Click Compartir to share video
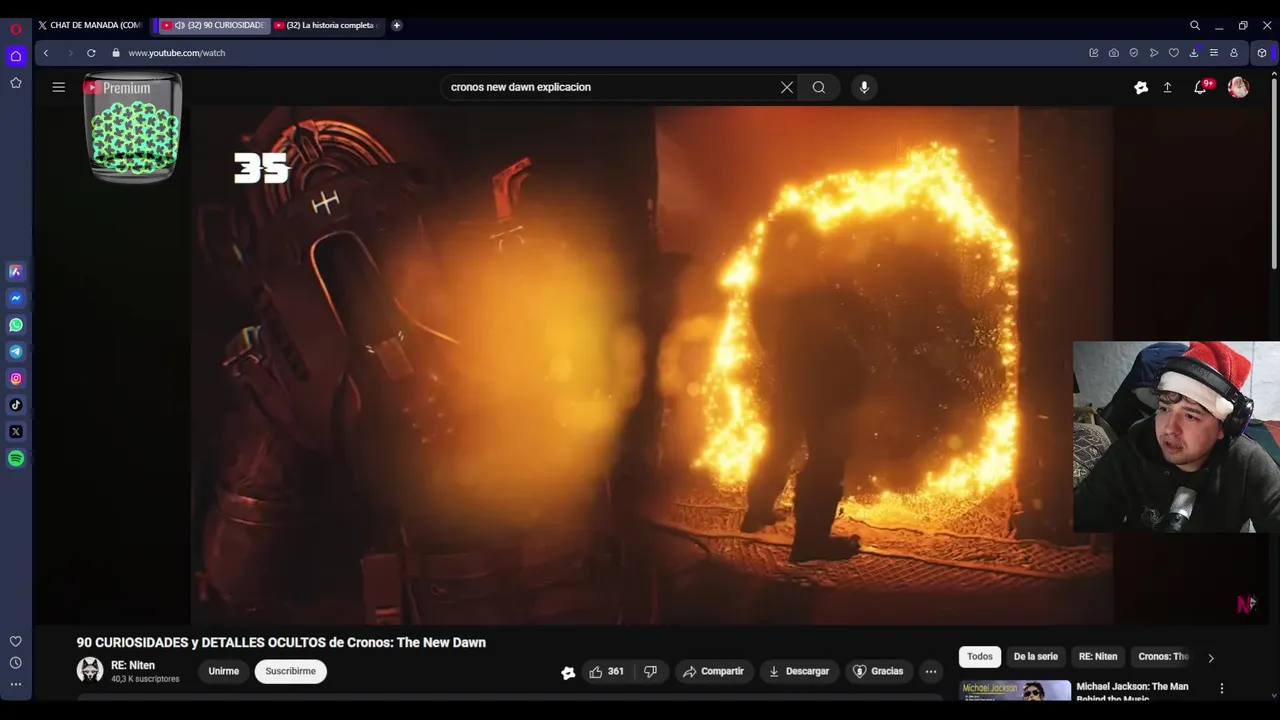 (713, 671)
